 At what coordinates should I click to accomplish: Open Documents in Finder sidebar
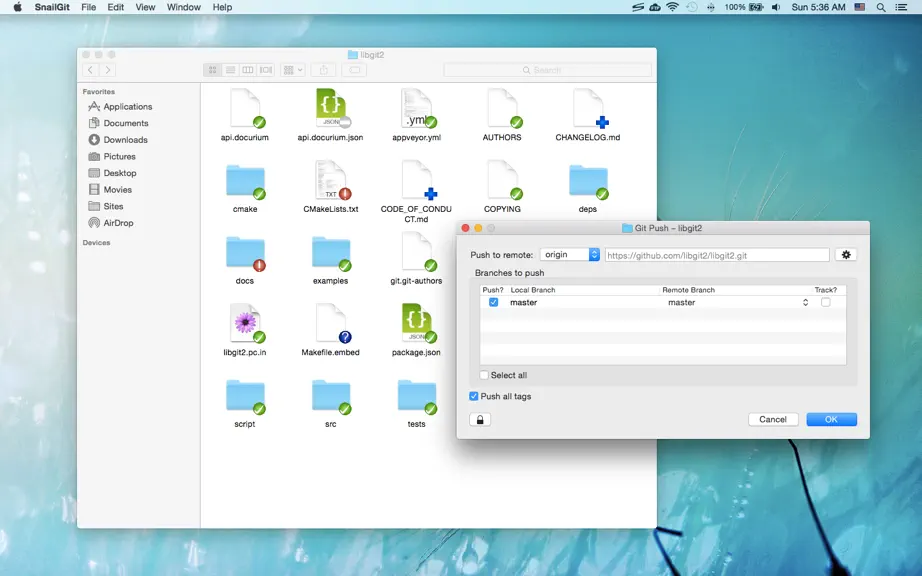click(x=118, y=123)
